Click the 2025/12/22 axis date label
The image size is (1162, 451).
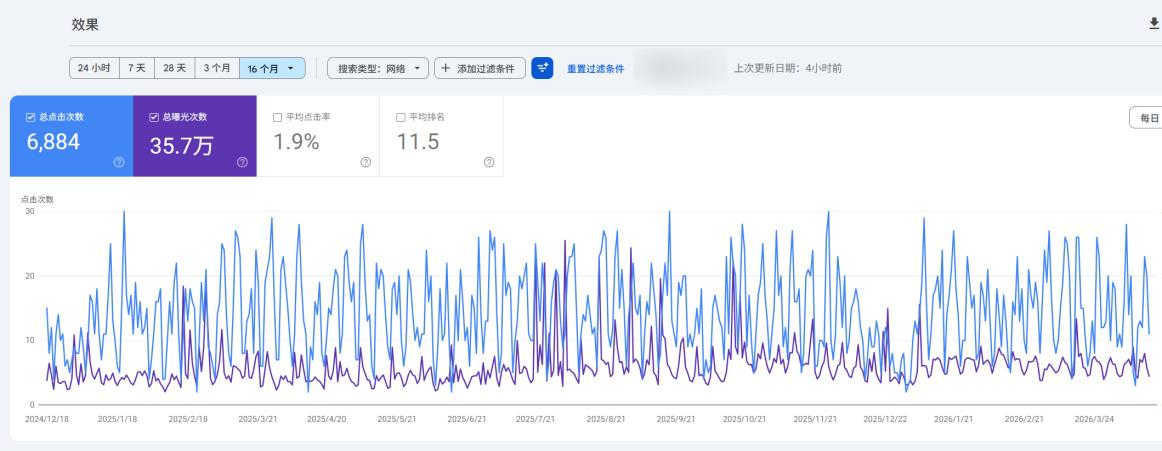(x=885, y=418)
